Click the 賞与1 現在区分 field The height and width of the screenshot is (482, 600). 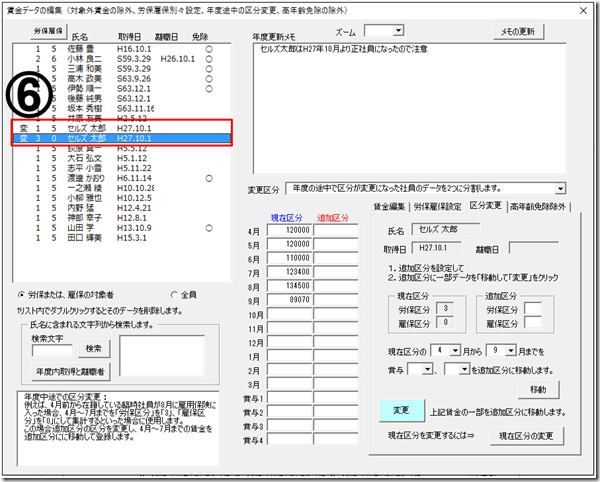290,397
